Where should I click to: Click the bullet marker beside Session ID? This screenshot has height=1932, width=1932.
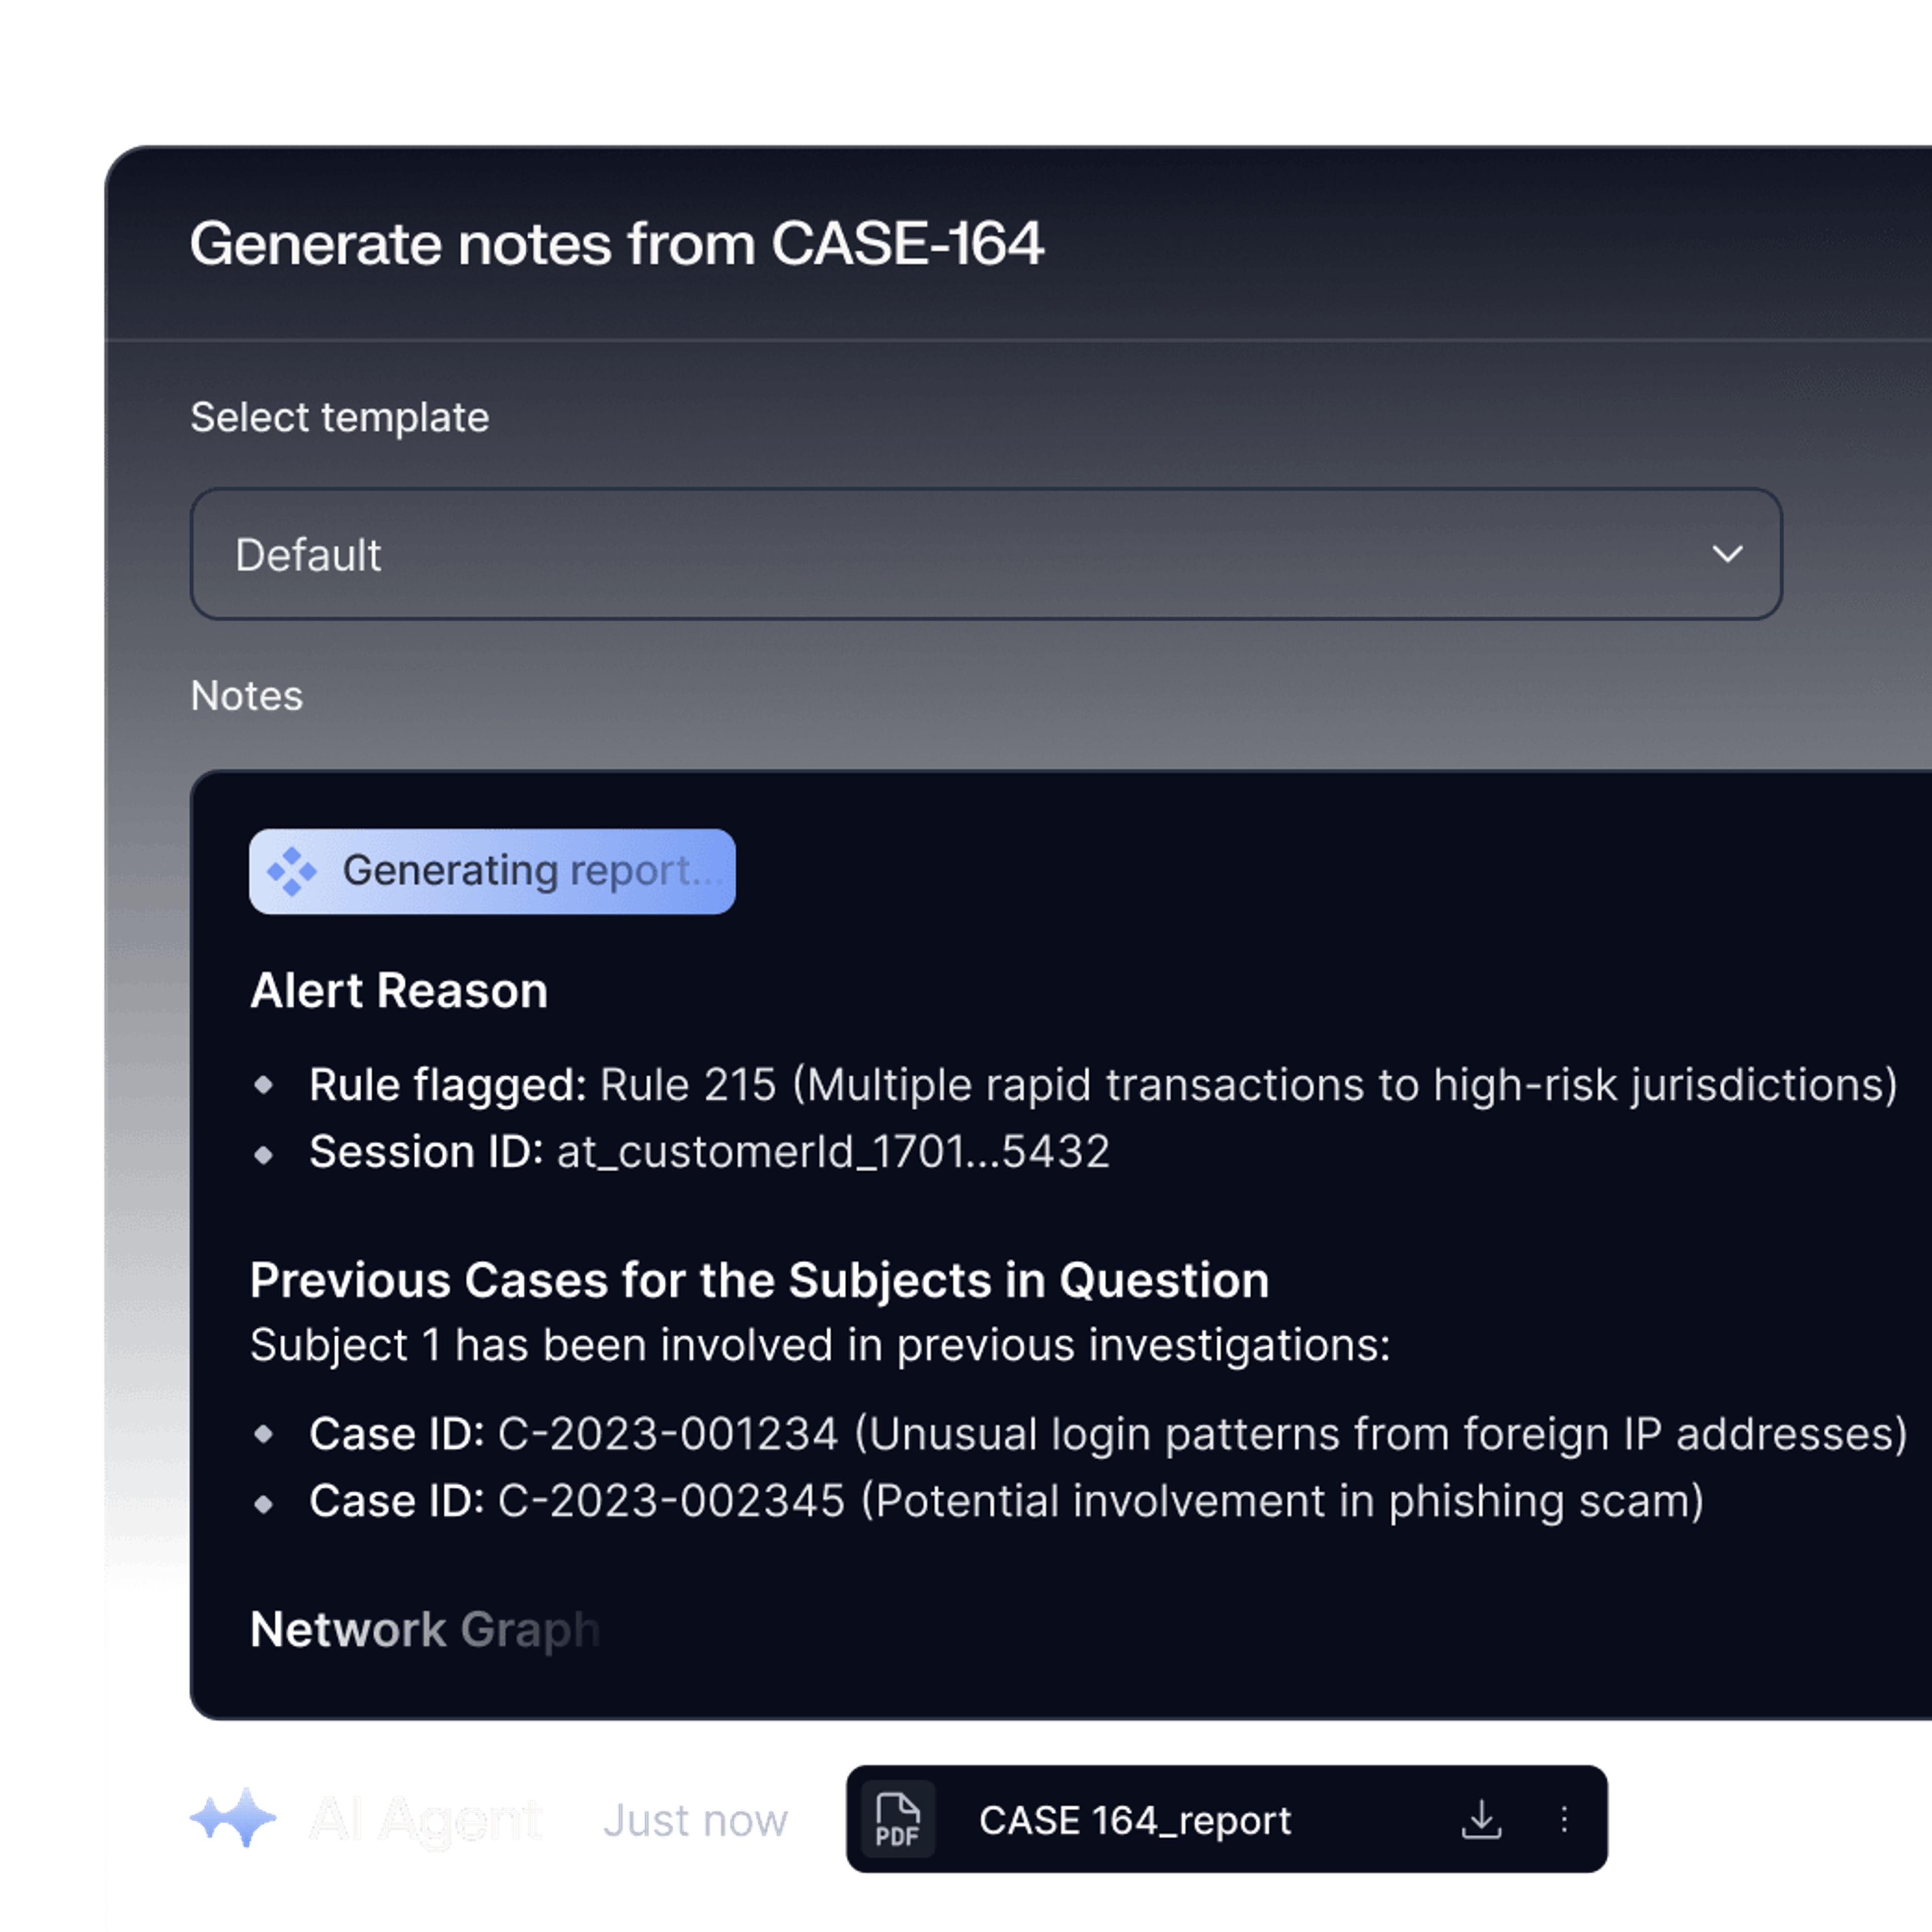pos(266,1152)
